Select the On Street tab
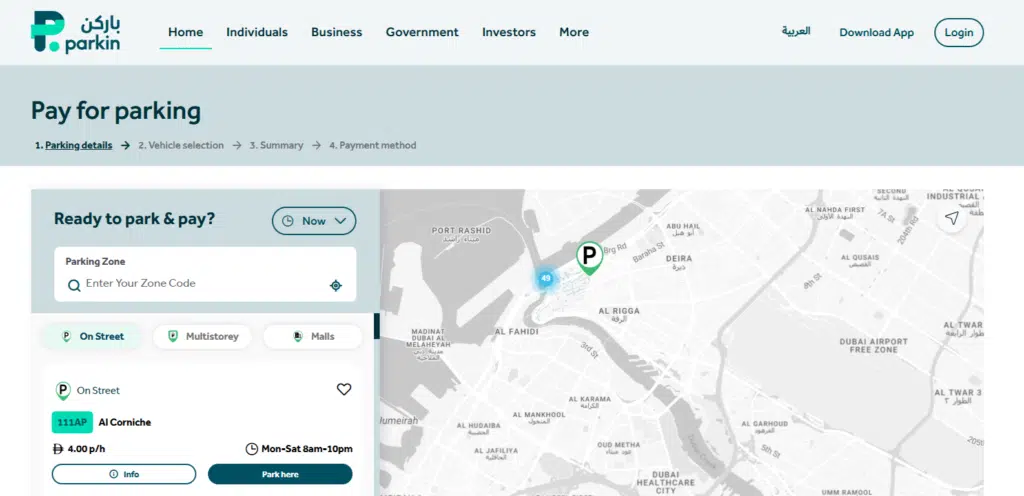The width and height of the screenshot is (1024, 496). pos(92,337)
